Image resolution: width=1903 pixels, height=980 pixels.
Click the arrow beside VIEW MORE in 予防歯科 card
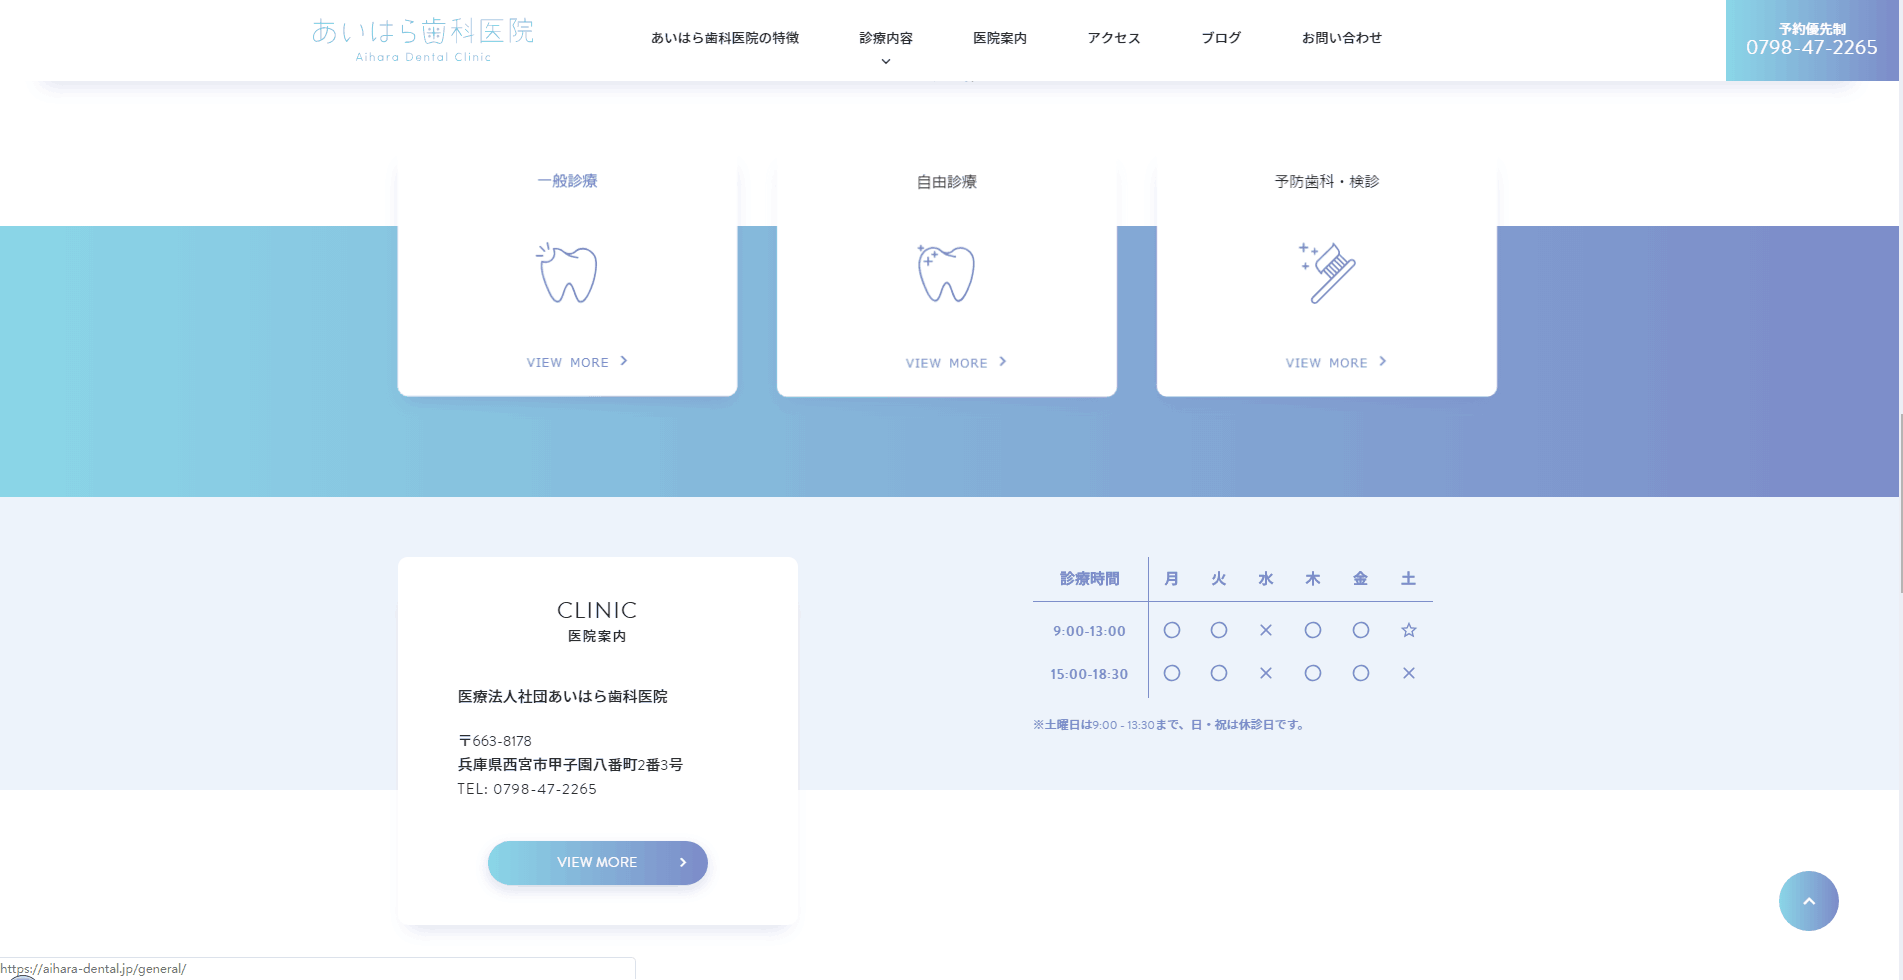[x=1383, y=362]
